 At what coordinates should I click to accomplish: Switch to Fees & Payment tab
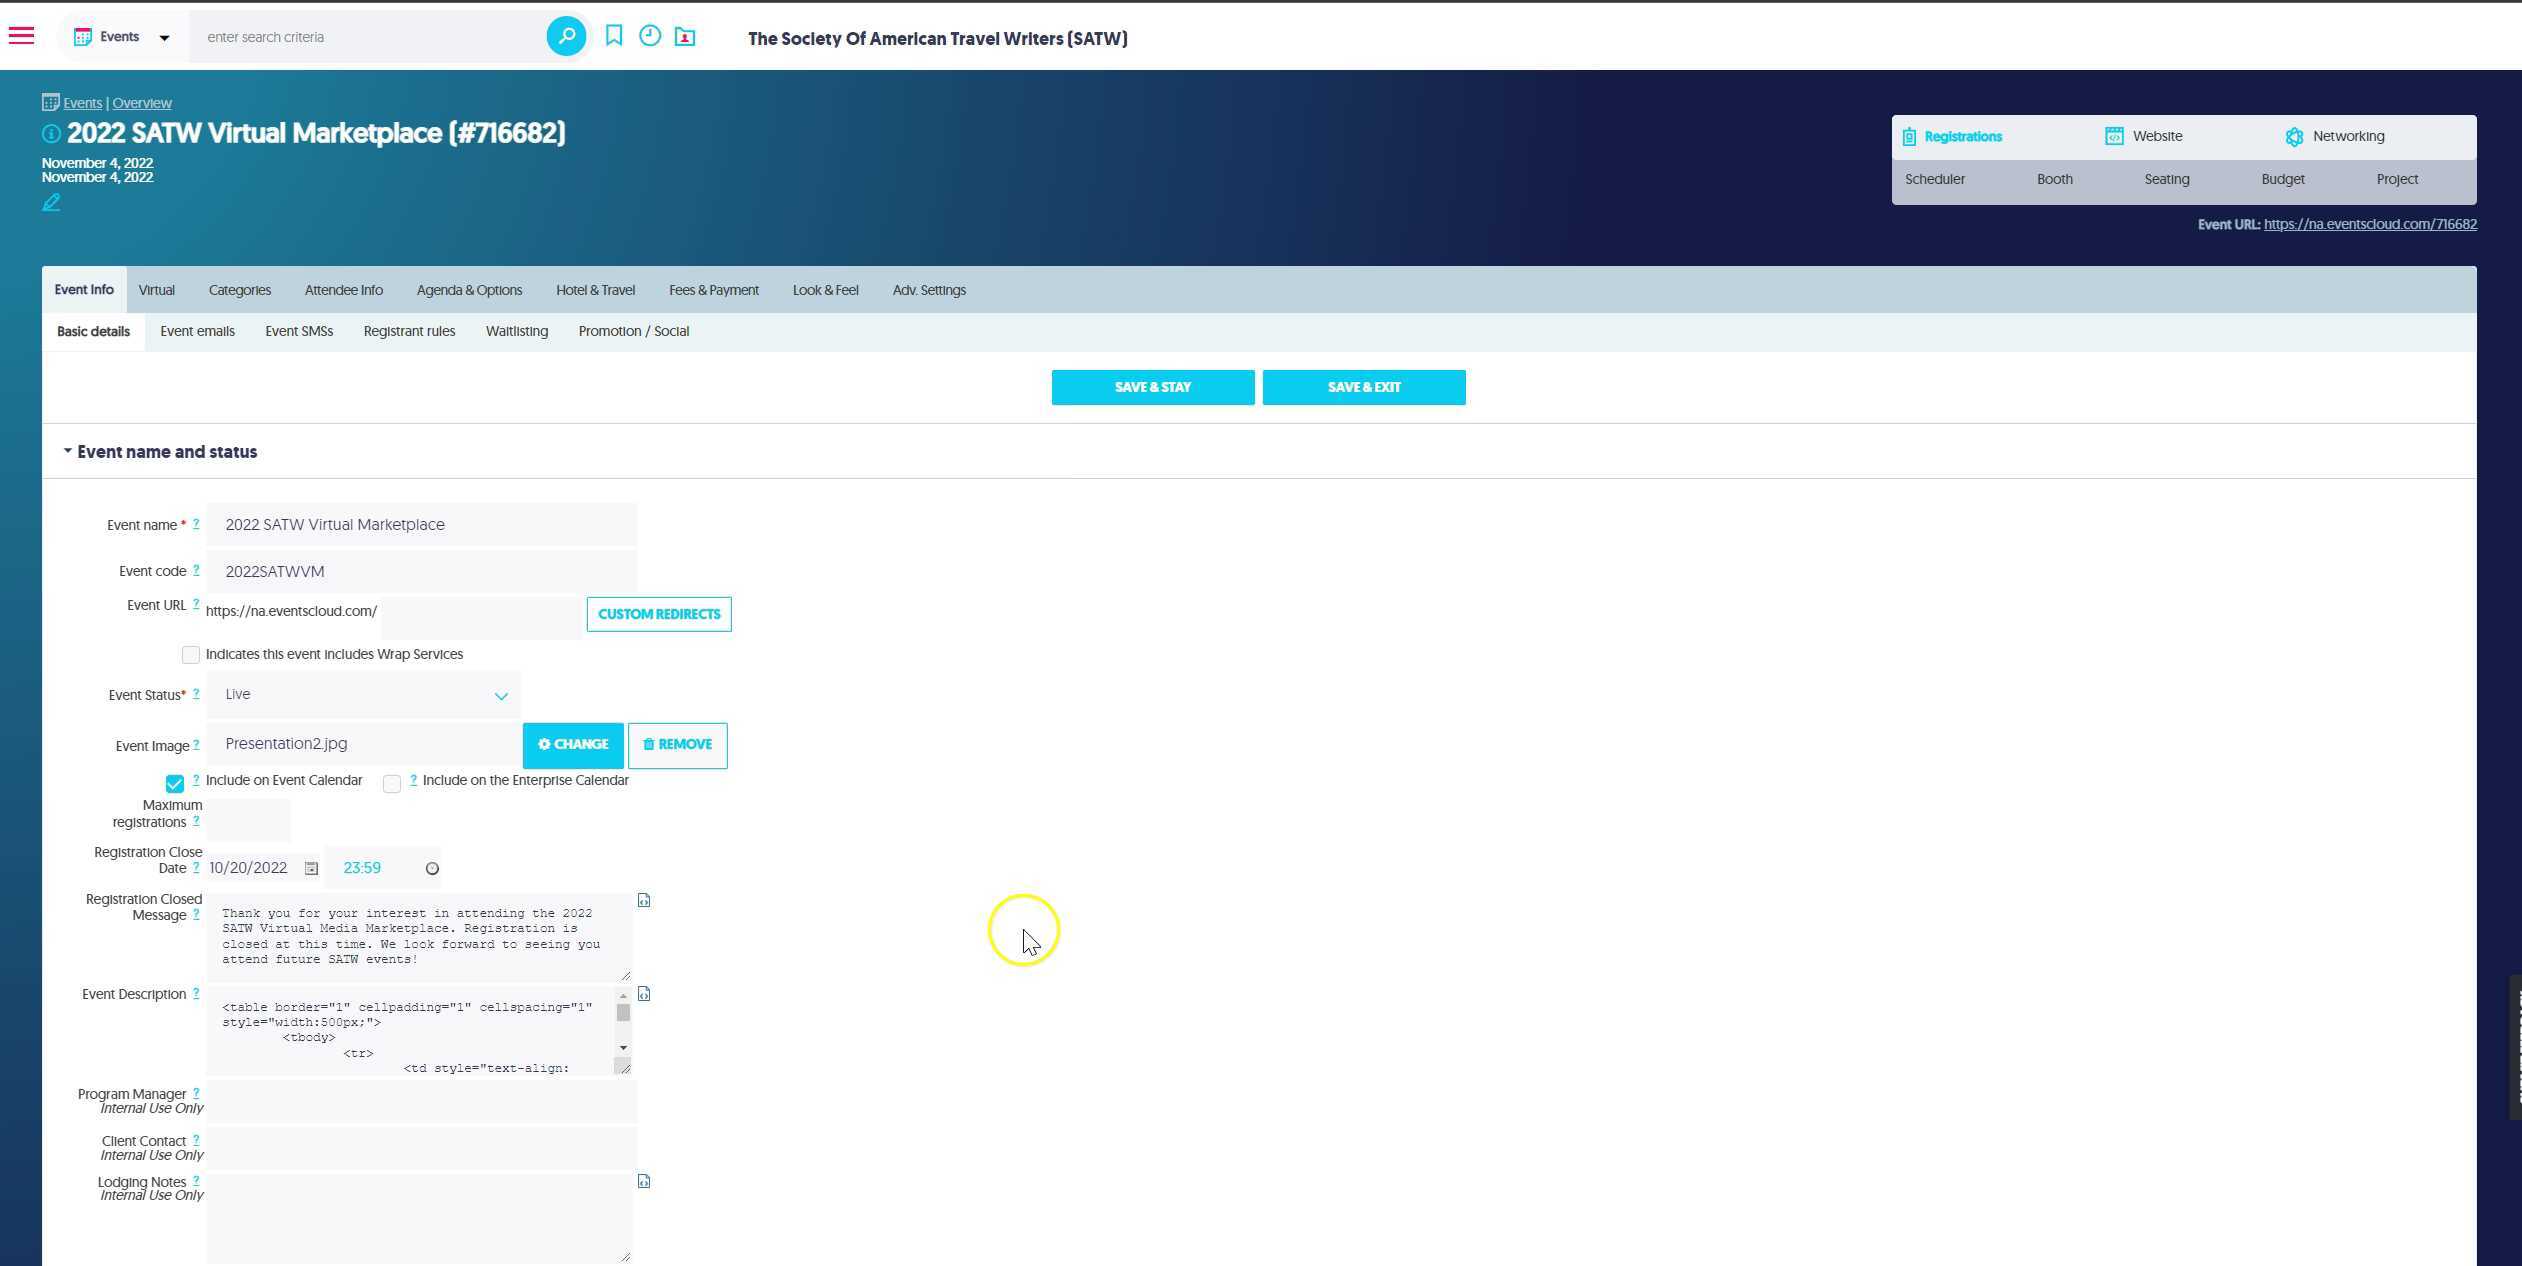[713, 290]
